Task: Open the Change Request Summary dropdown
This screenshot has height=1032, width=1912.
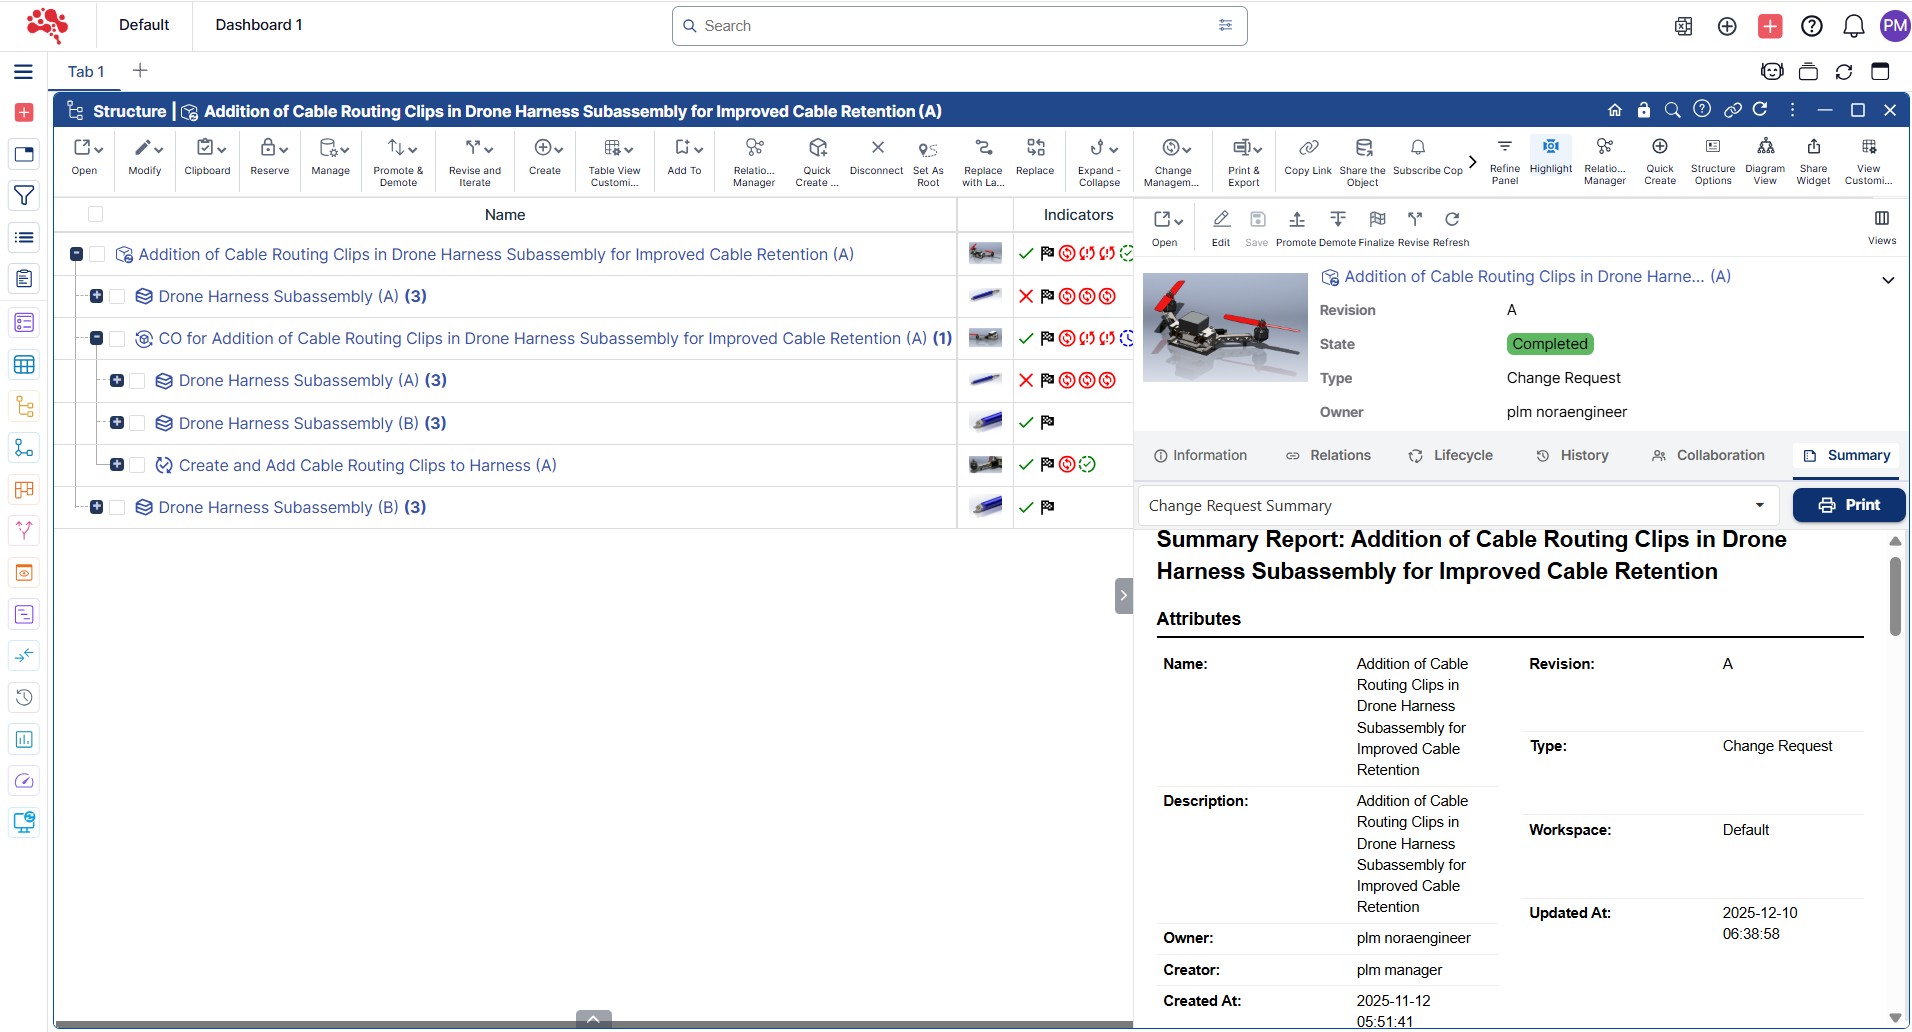Action: 1458,506
